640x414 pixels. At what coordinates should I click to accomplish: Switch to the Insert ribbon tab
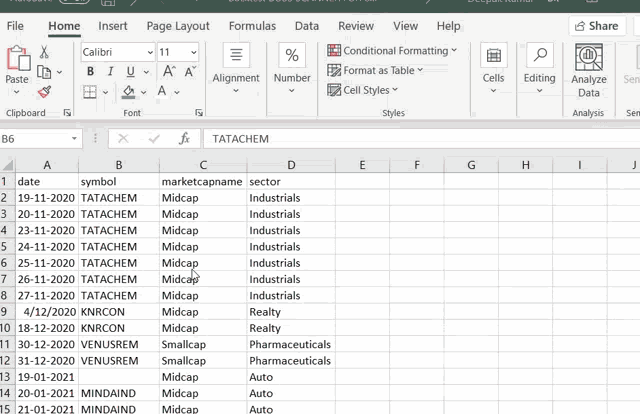click(x=113, y=26)
